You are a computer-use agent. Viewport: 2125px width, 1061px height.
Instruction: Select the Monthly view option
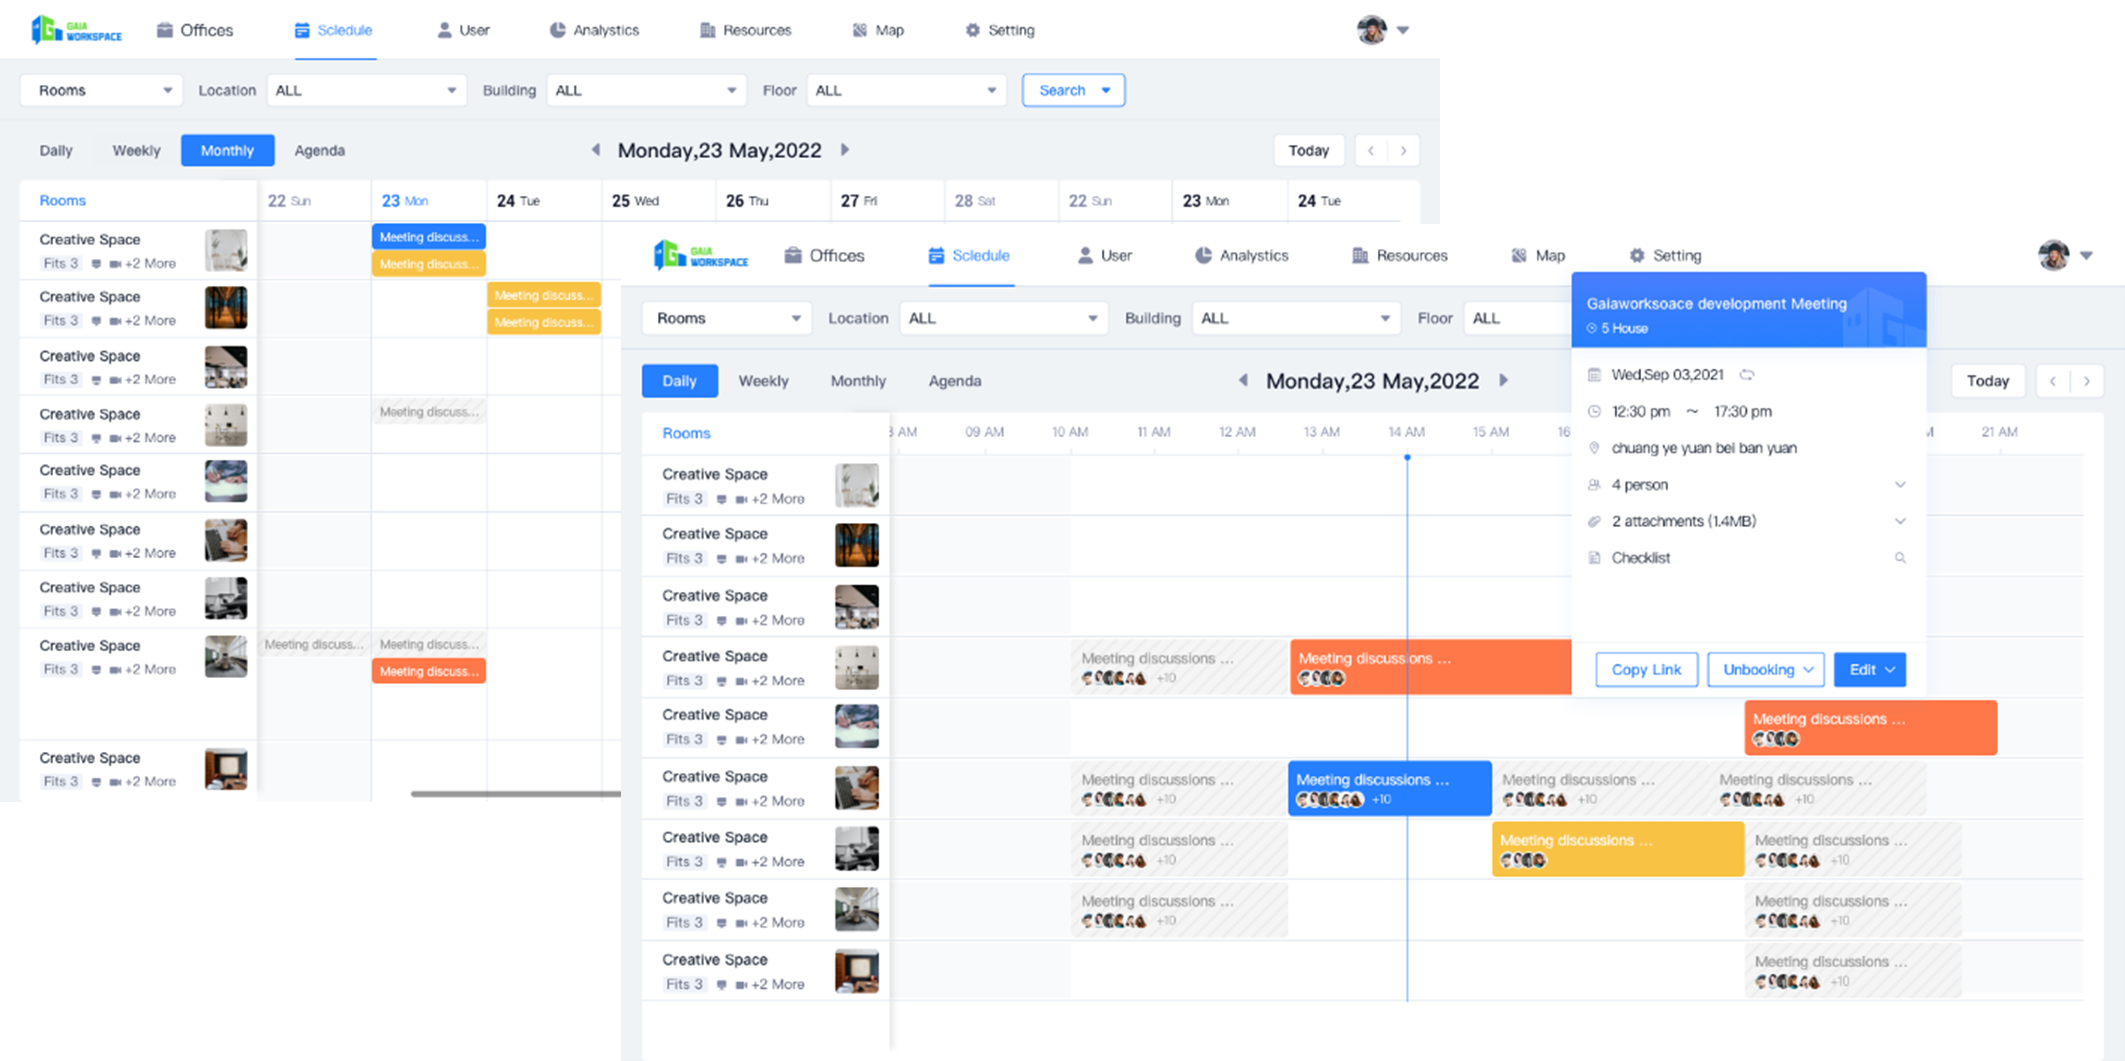857,381
